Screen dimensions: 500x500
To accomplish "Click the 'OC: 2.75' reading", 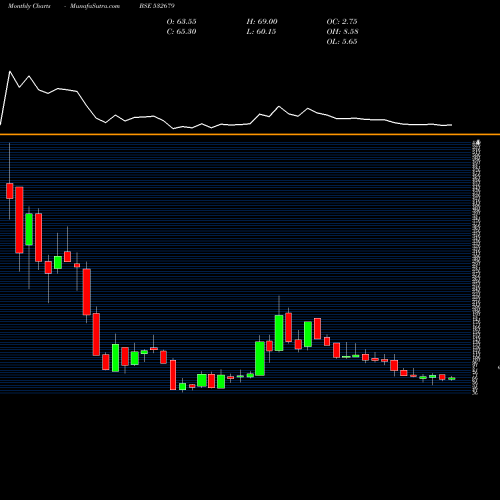I will click(x=342, y=22).
